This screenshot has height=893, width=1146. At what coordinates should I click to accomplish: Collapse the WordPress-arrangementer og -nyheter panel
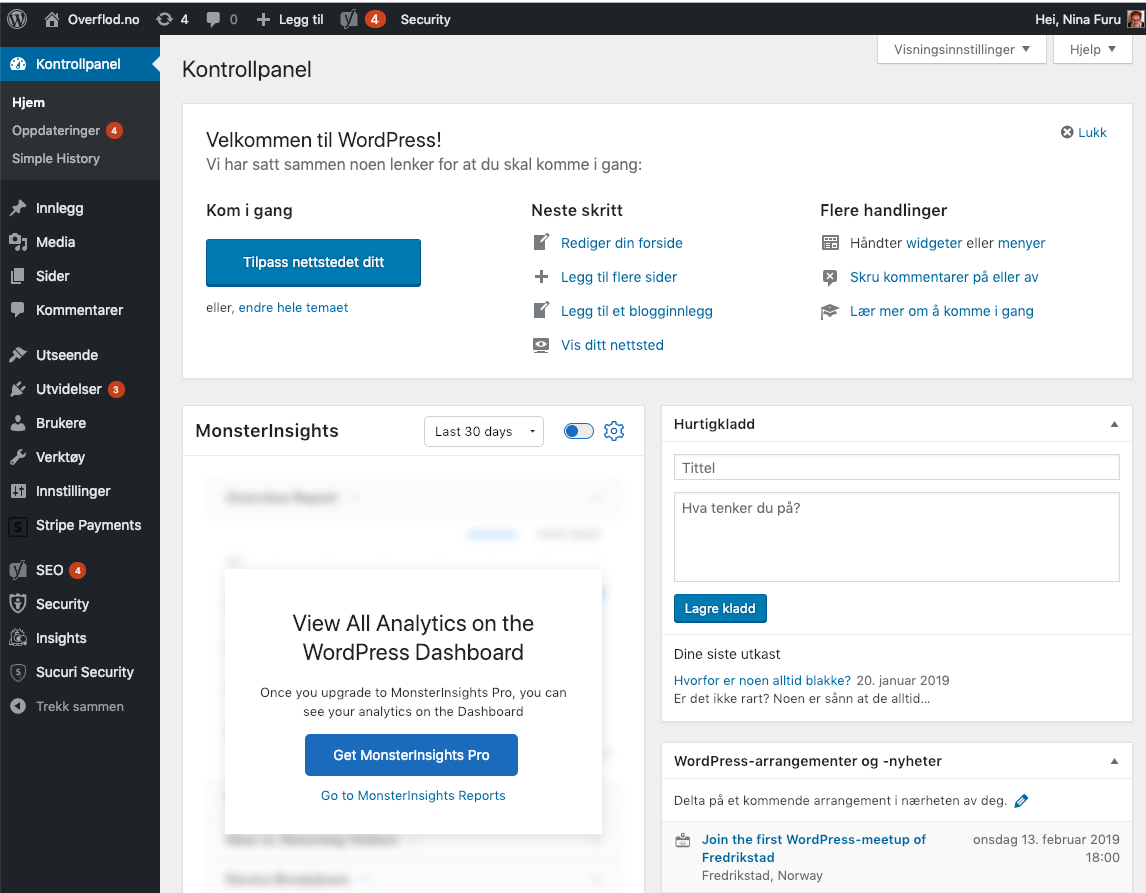coord(1114,761)
